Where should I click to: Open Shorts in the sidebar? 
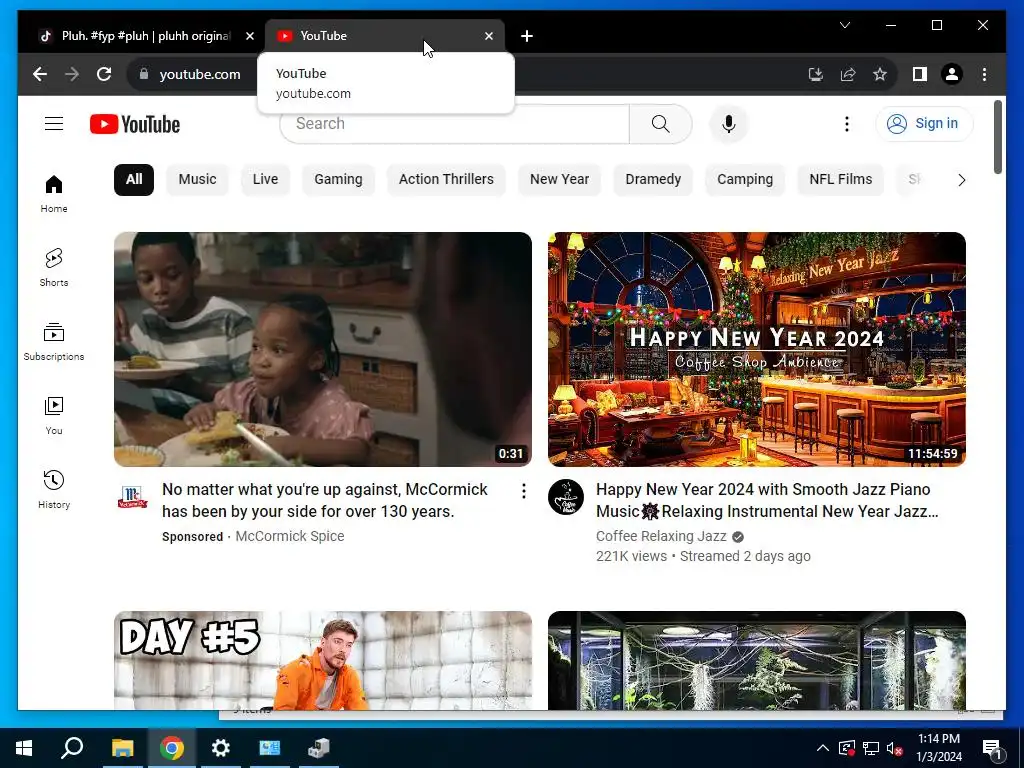54,268
